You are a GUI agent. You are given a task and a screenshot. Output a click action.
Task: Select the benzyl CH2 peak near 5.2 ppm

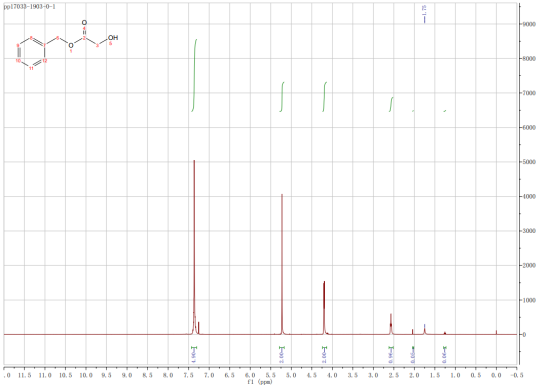pyautogui.click(x=282, y=264)
